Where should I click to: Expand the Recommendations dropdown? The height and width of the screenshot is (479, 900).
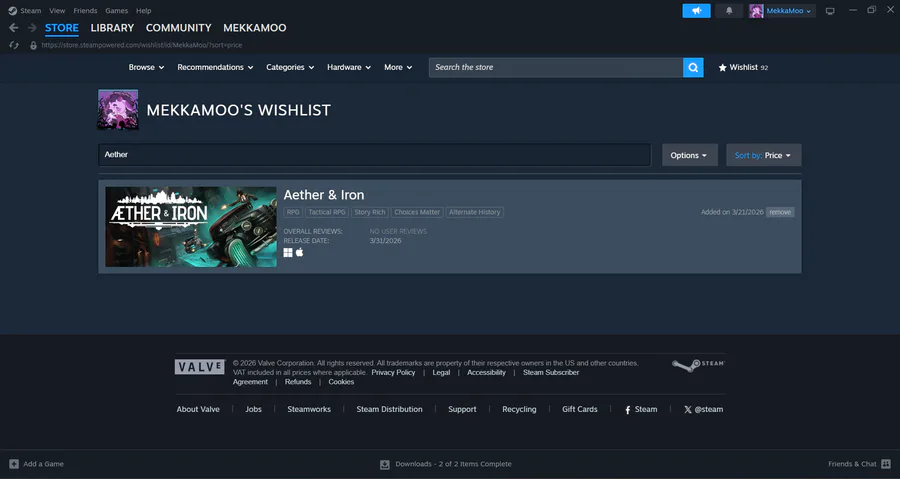(215, 67)
